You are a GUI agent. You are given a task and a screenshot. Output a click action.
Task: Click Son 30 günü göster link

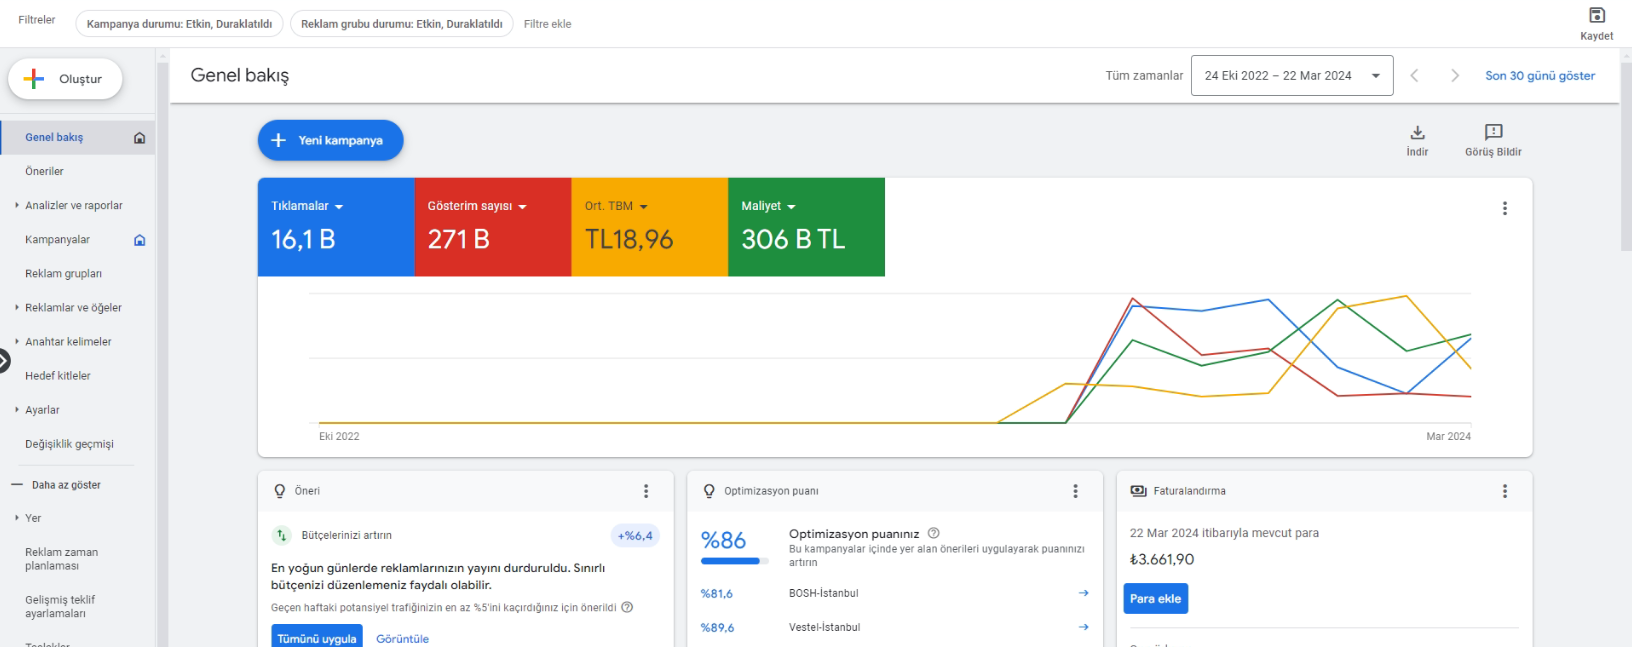pyautogui.click(x=1540, y=76)
